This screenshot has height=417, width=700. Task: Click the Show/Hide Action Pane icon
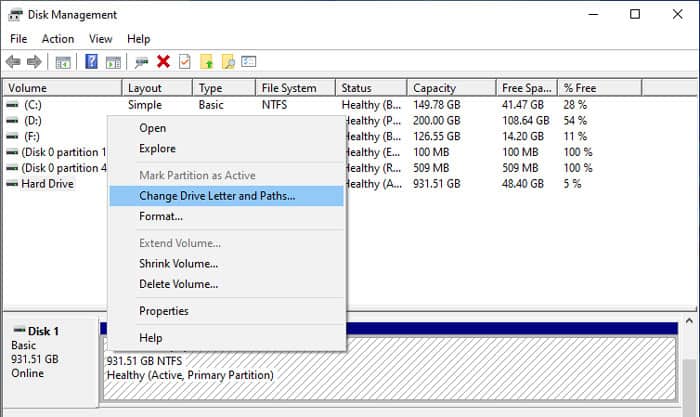[x=113, y=62]
